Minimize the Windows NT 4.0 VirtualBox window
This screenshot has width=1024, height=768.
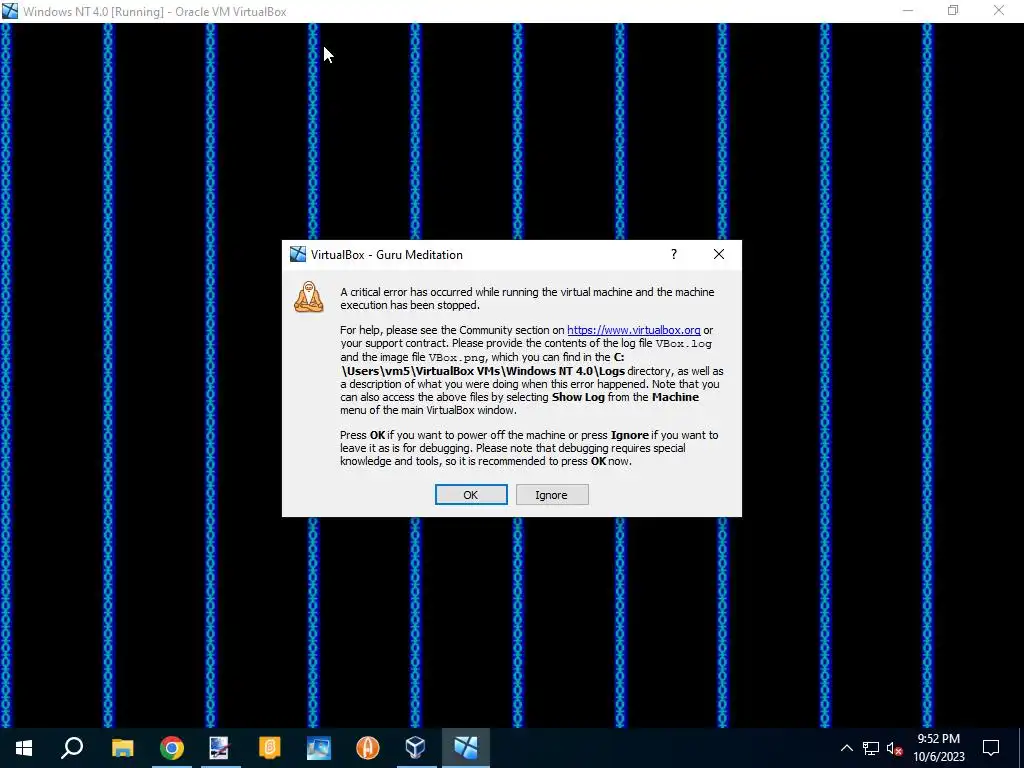[x=908, y=10]
